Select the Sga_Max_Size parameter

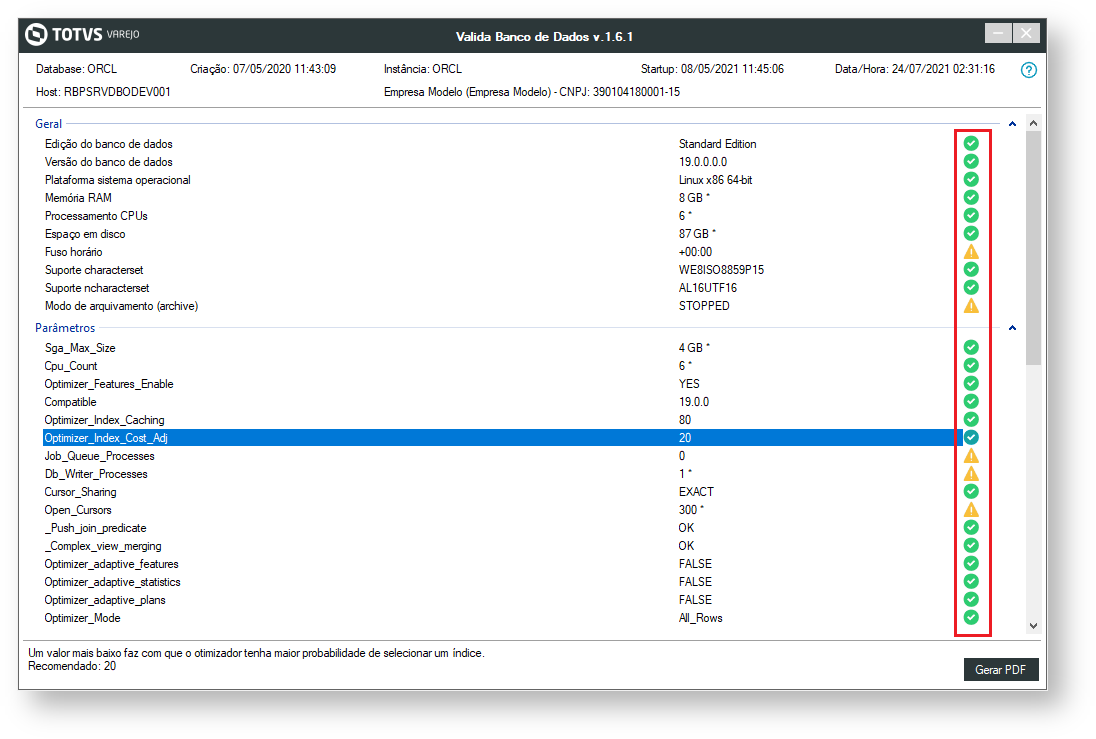[503, 347]
